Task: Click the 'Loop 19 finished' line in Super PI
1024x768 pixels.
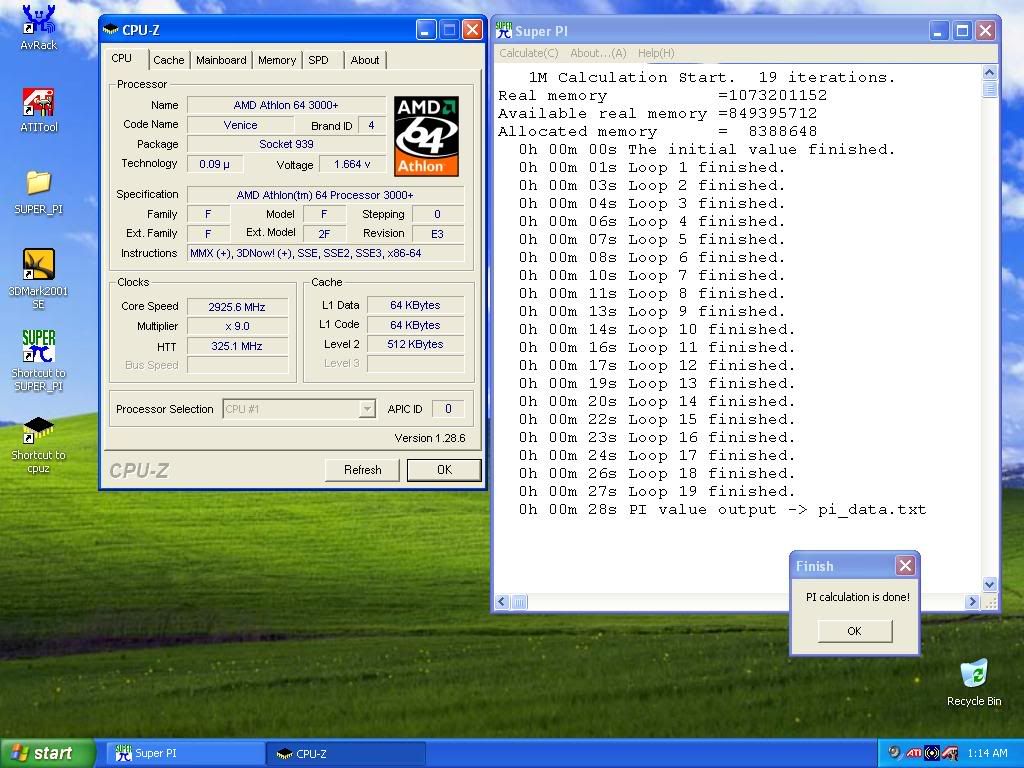Action: coord(657,492)
